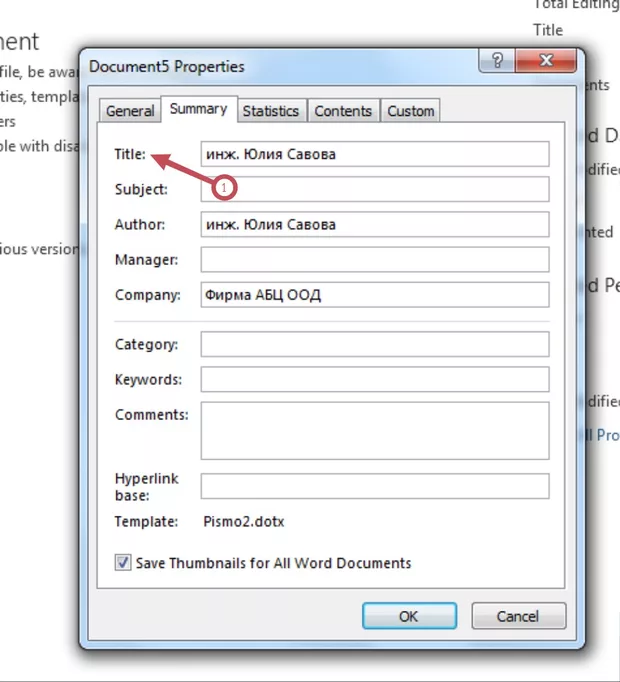The height and width of the screenshot is (682, 620).
Task: Uncheck Save Thumbnails for All Word Documents
Action: (x=123, y=562)
